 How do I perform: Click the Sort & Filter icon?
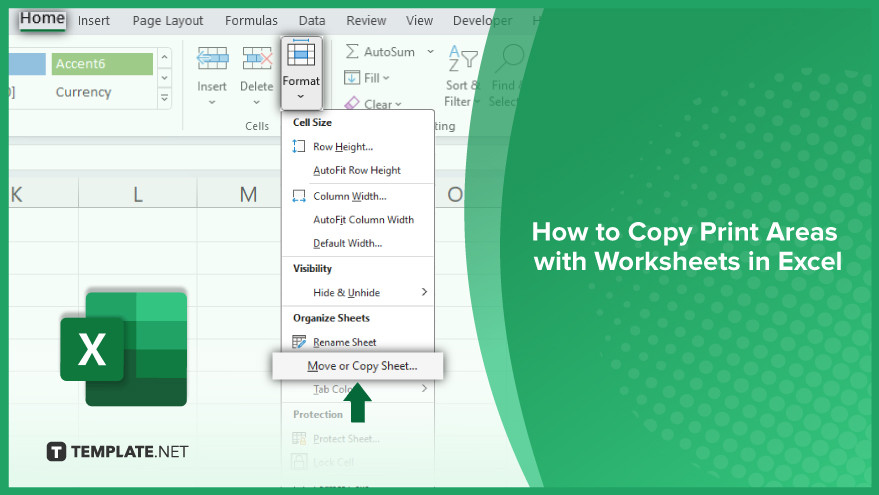463,58
